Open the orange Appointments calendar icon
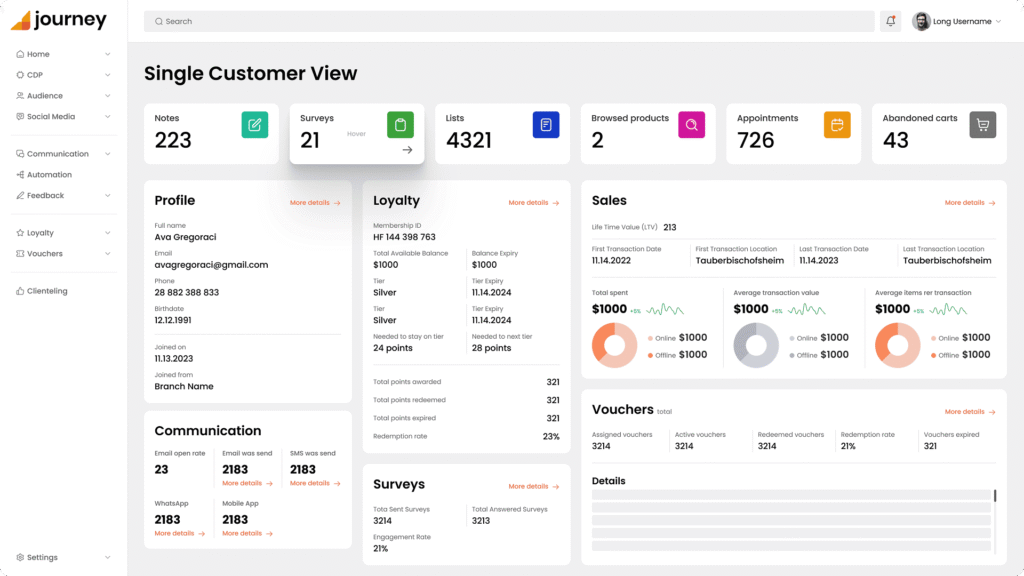 (x=837, y=125)
